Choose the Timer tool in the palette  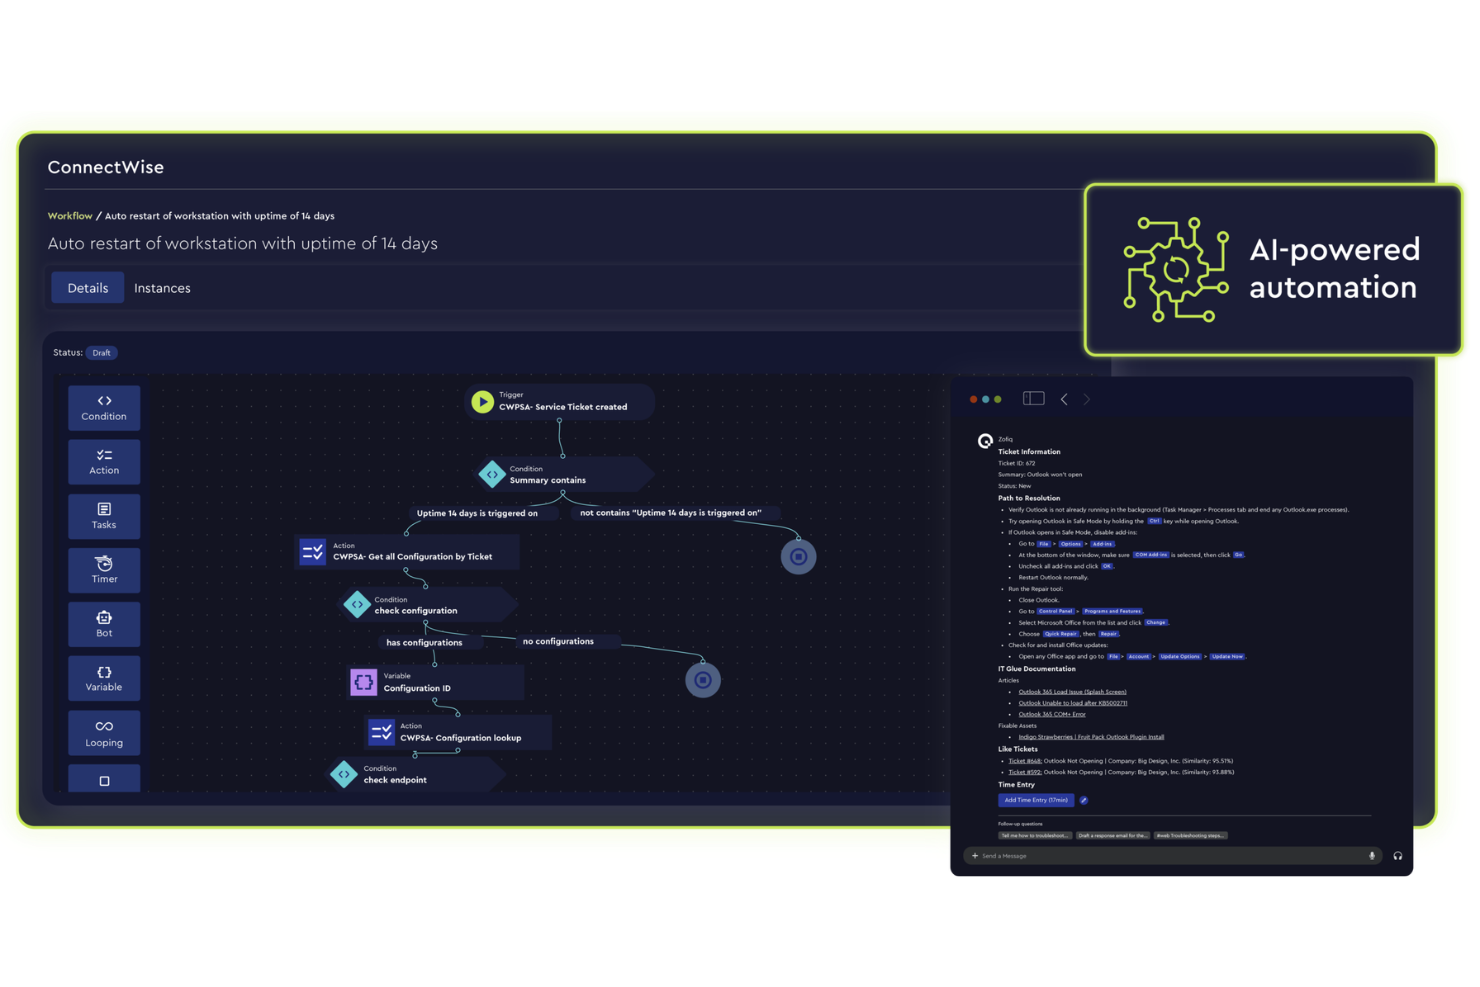(104, 570)
